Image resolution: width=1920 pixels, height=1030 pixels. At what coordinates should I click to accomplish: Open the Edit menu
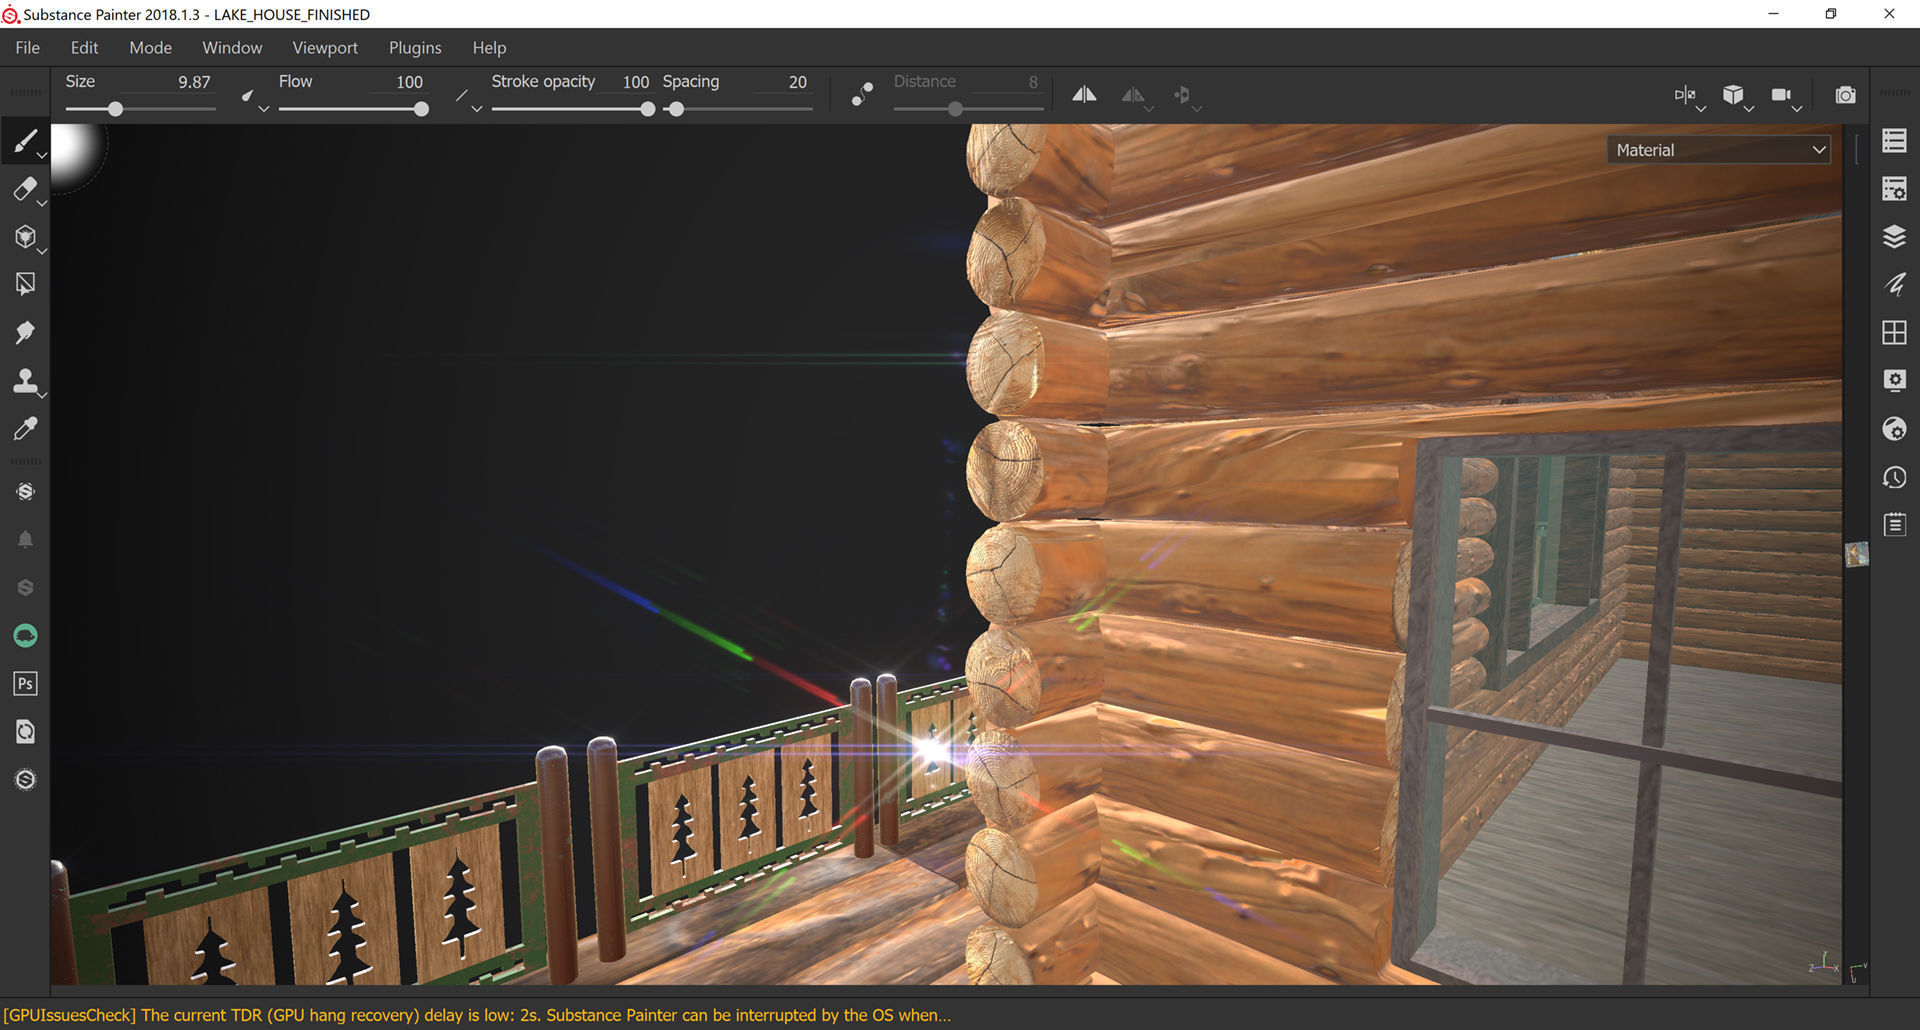(84, 47)
